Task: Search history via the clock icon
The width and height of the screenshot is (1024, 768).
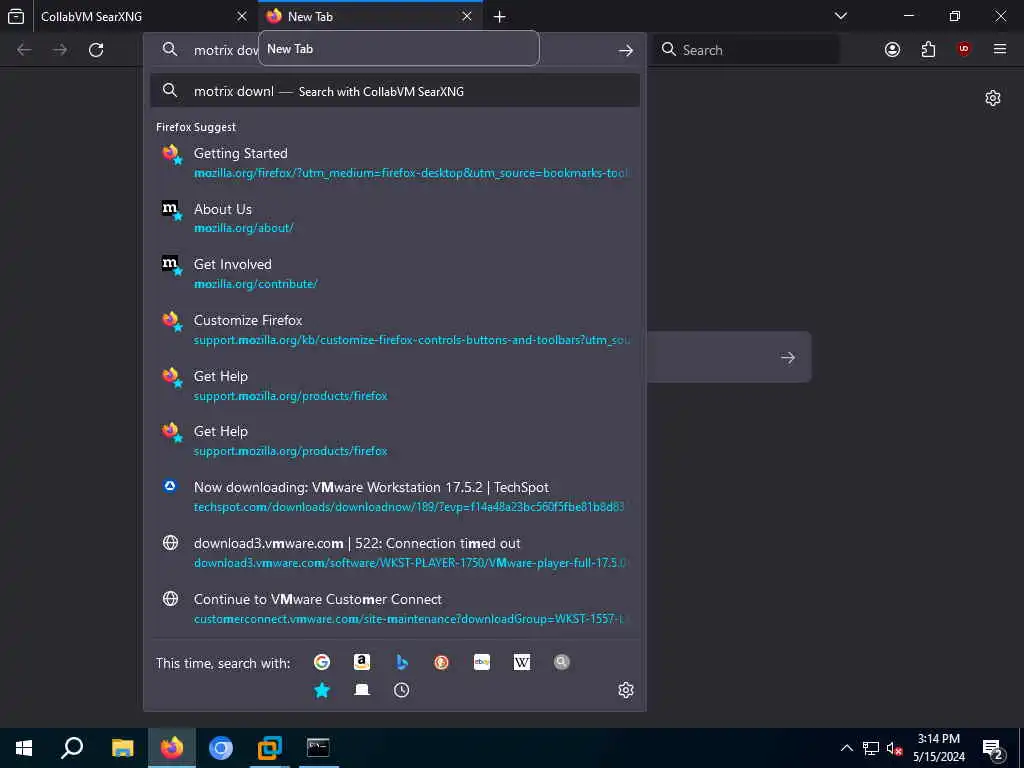Action: click(402, 690)
